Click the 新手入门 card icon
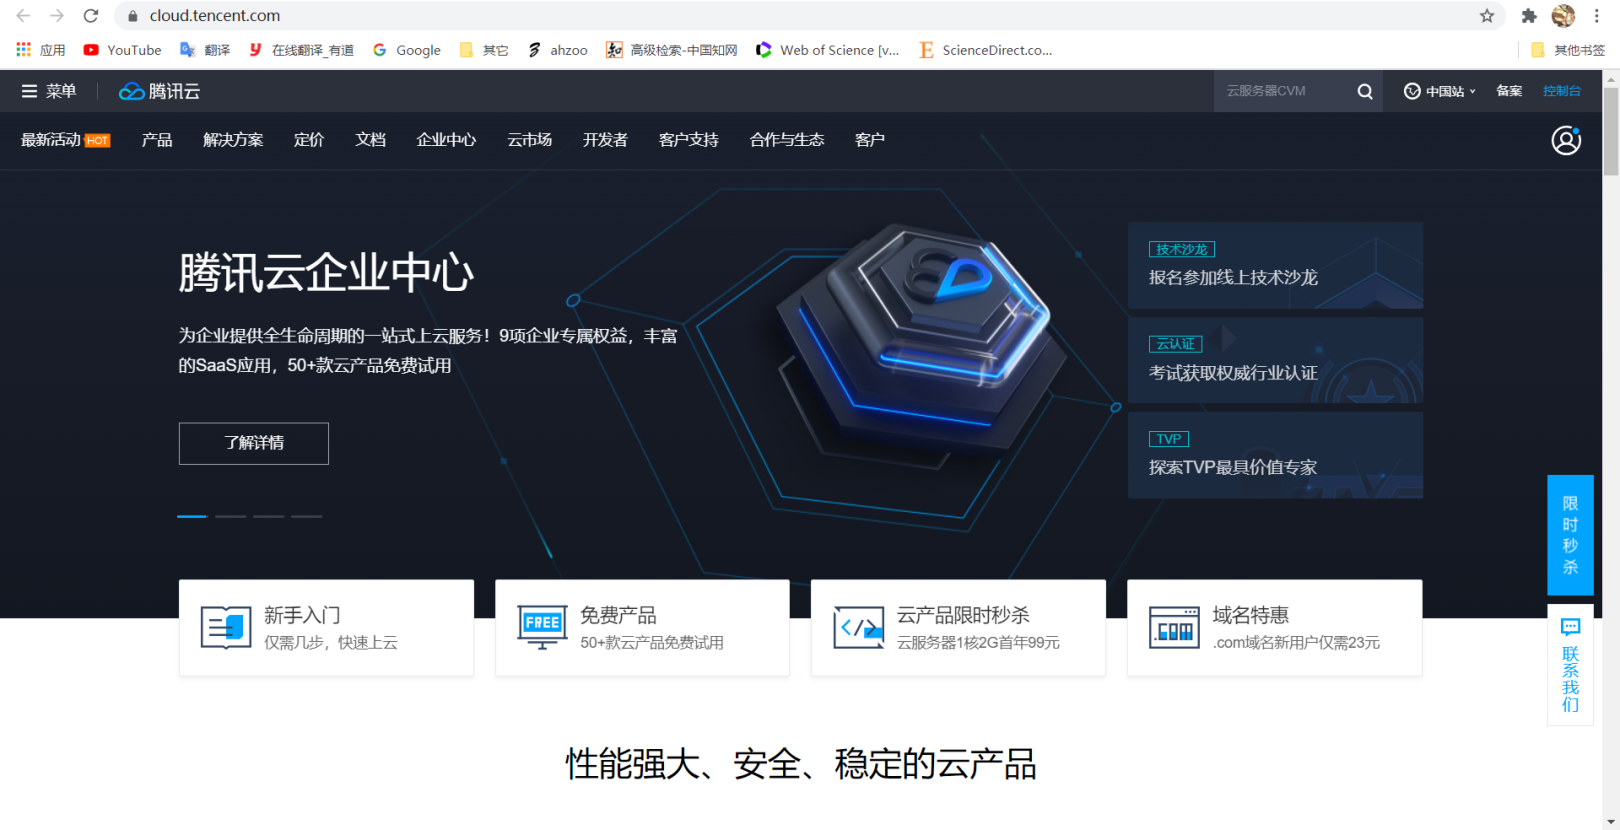The height and width of the screenshot is (830, 1620). [226, 628]
